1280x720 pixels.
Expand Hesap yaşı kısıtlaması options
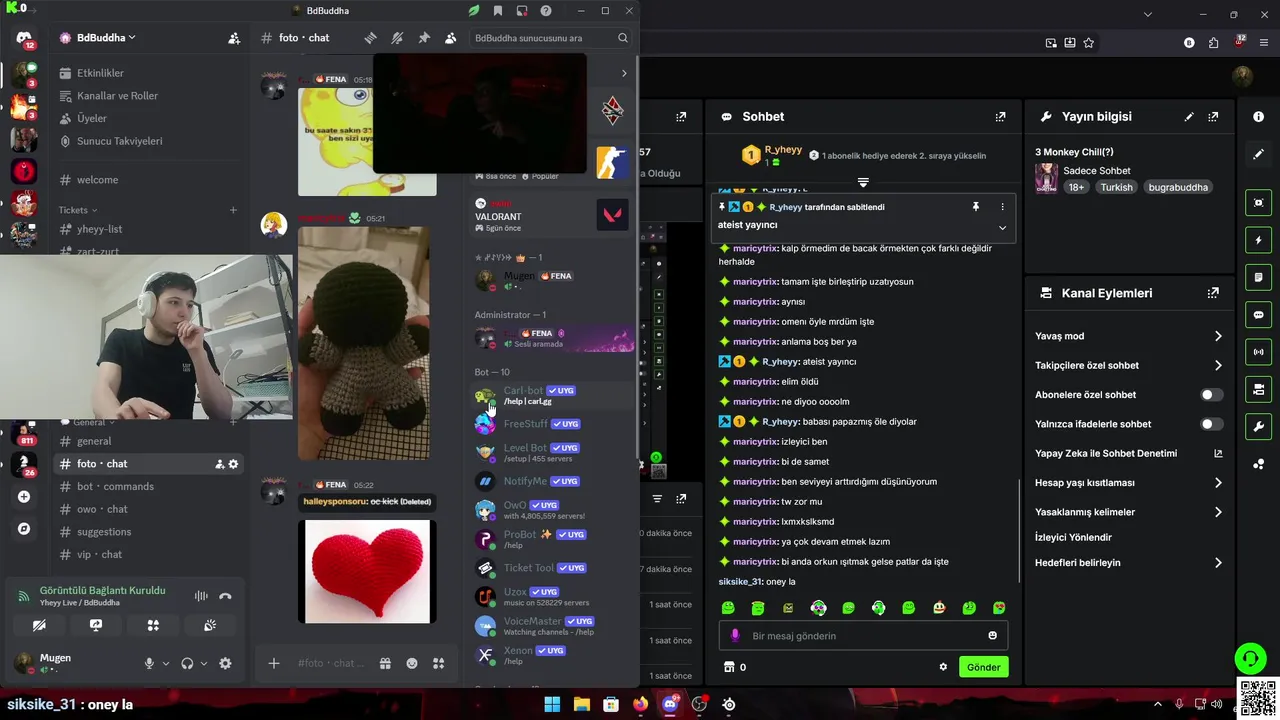tap(1218, 483)
